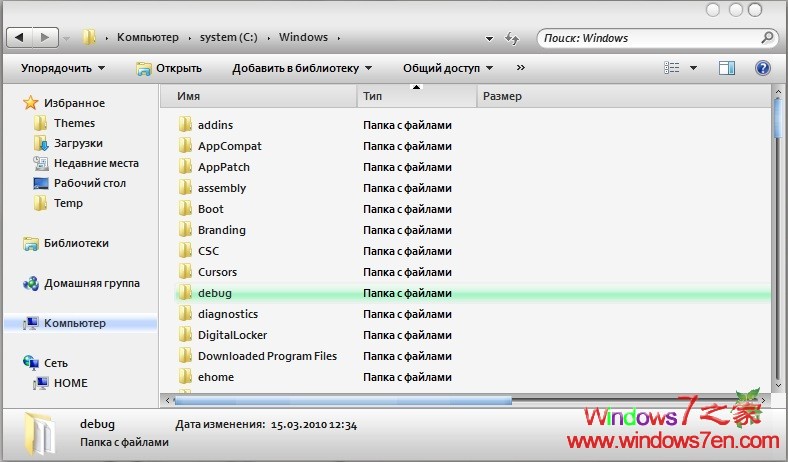Click the folder icon in the address bar

tap(89, 37)
